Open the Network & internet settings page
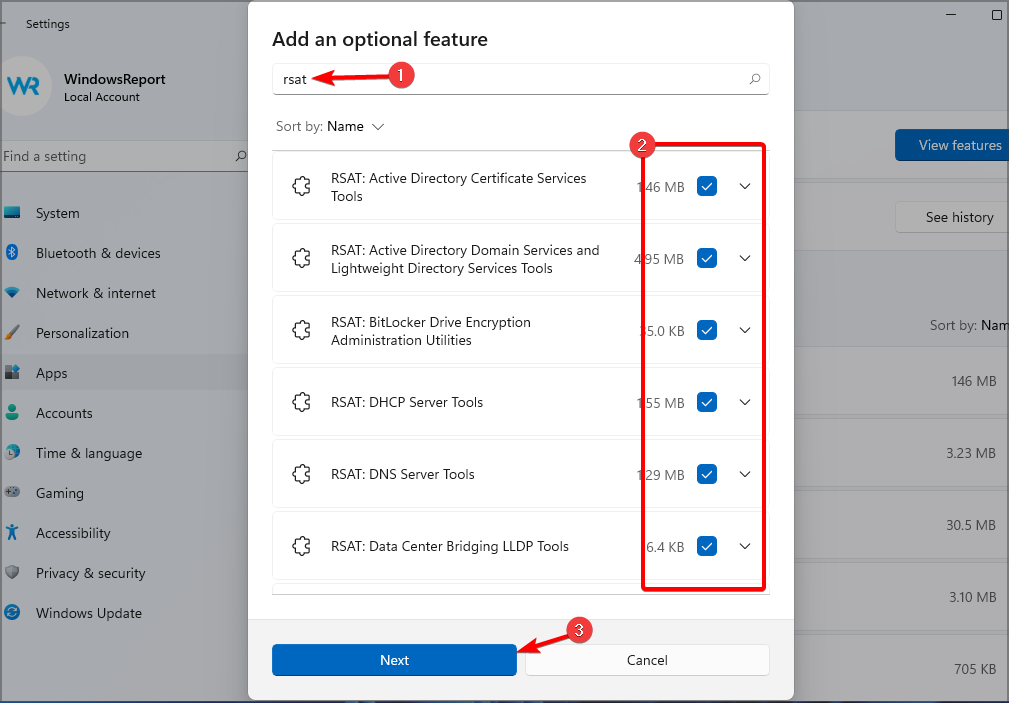 click(95, 293)
